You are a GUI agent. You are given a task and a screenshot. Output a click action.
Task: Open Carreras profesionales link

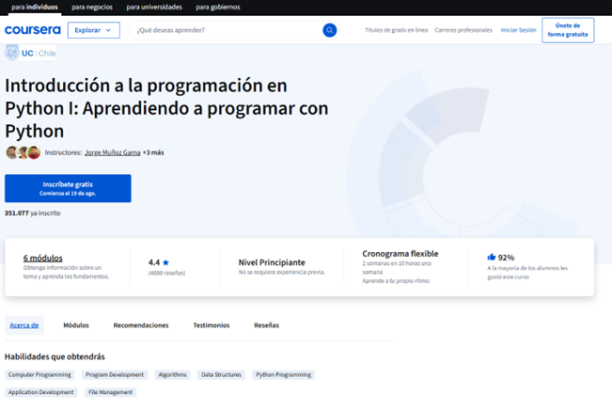(463, 30)
